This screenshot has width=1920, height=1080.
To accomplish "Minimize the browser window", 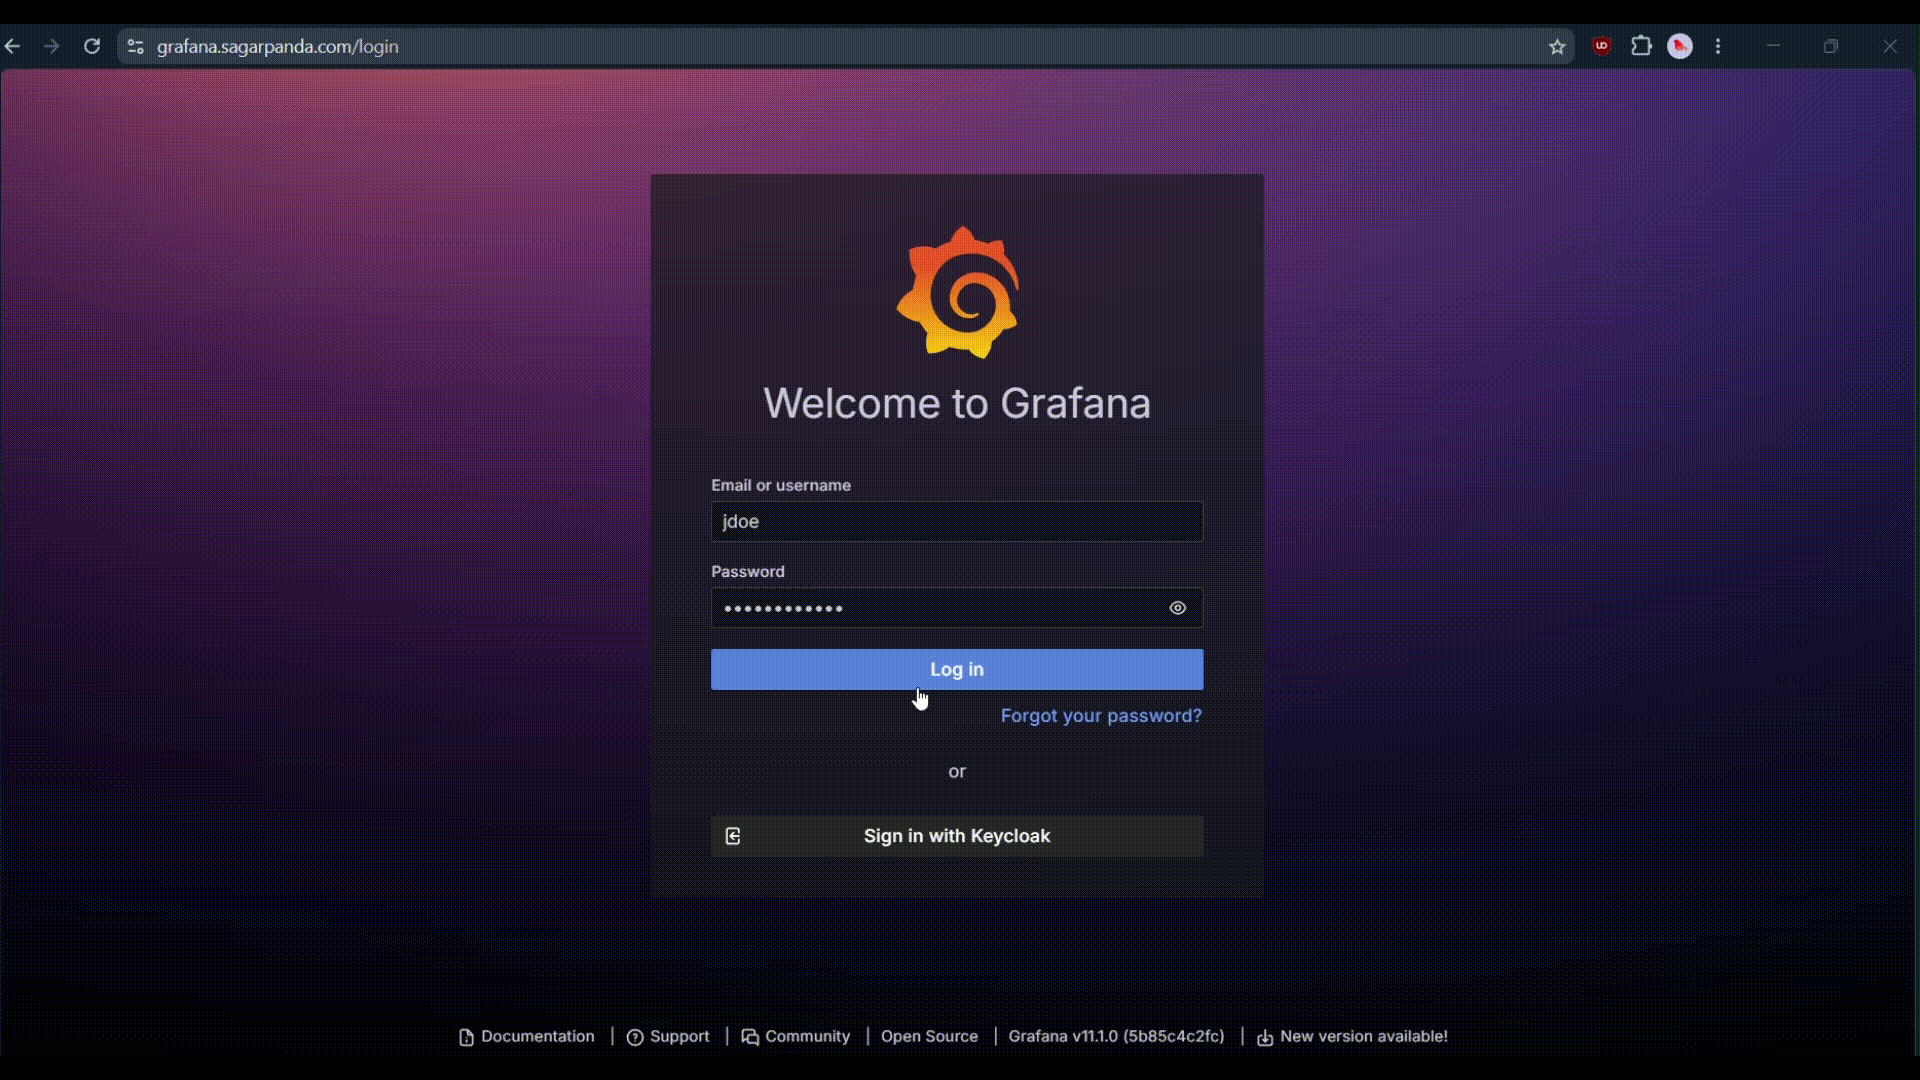I will tap(1773, 46).
